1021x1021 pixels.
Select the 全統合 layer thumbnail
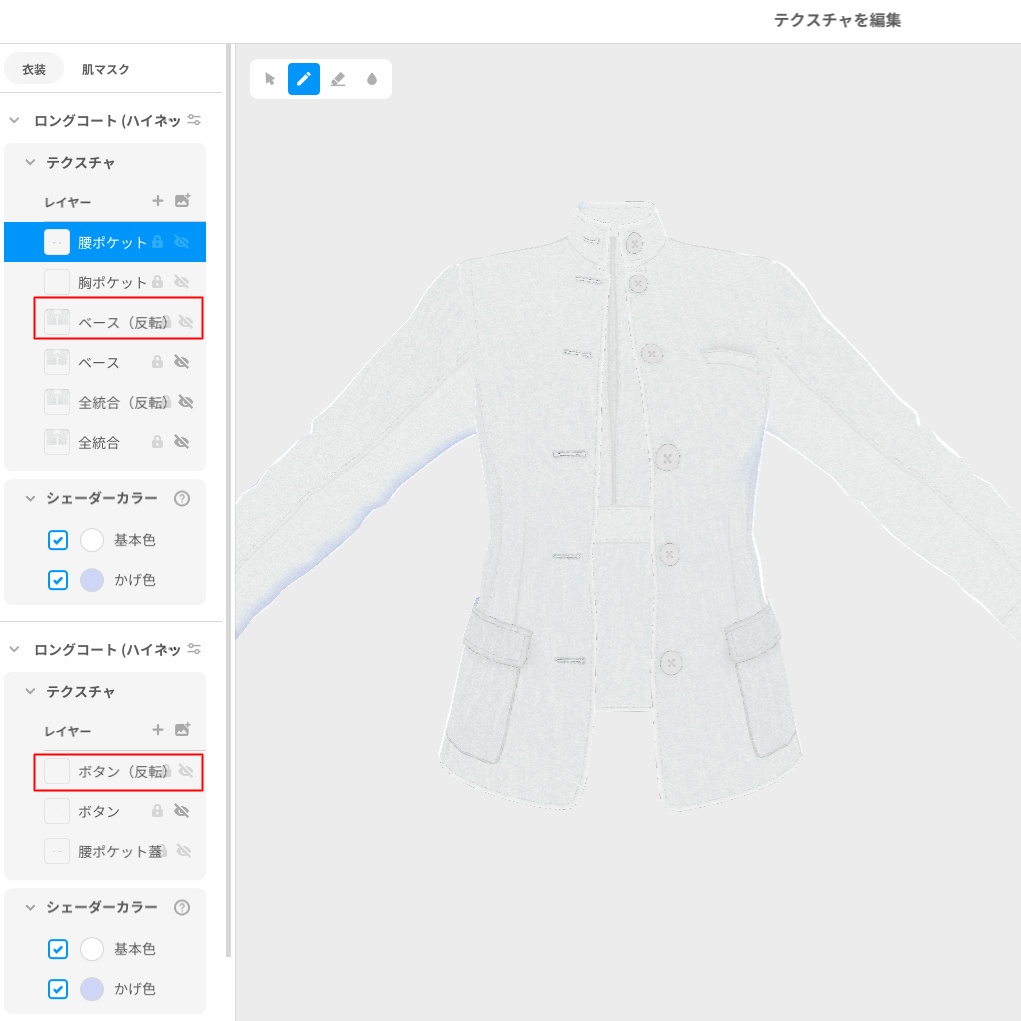[57, 442]
